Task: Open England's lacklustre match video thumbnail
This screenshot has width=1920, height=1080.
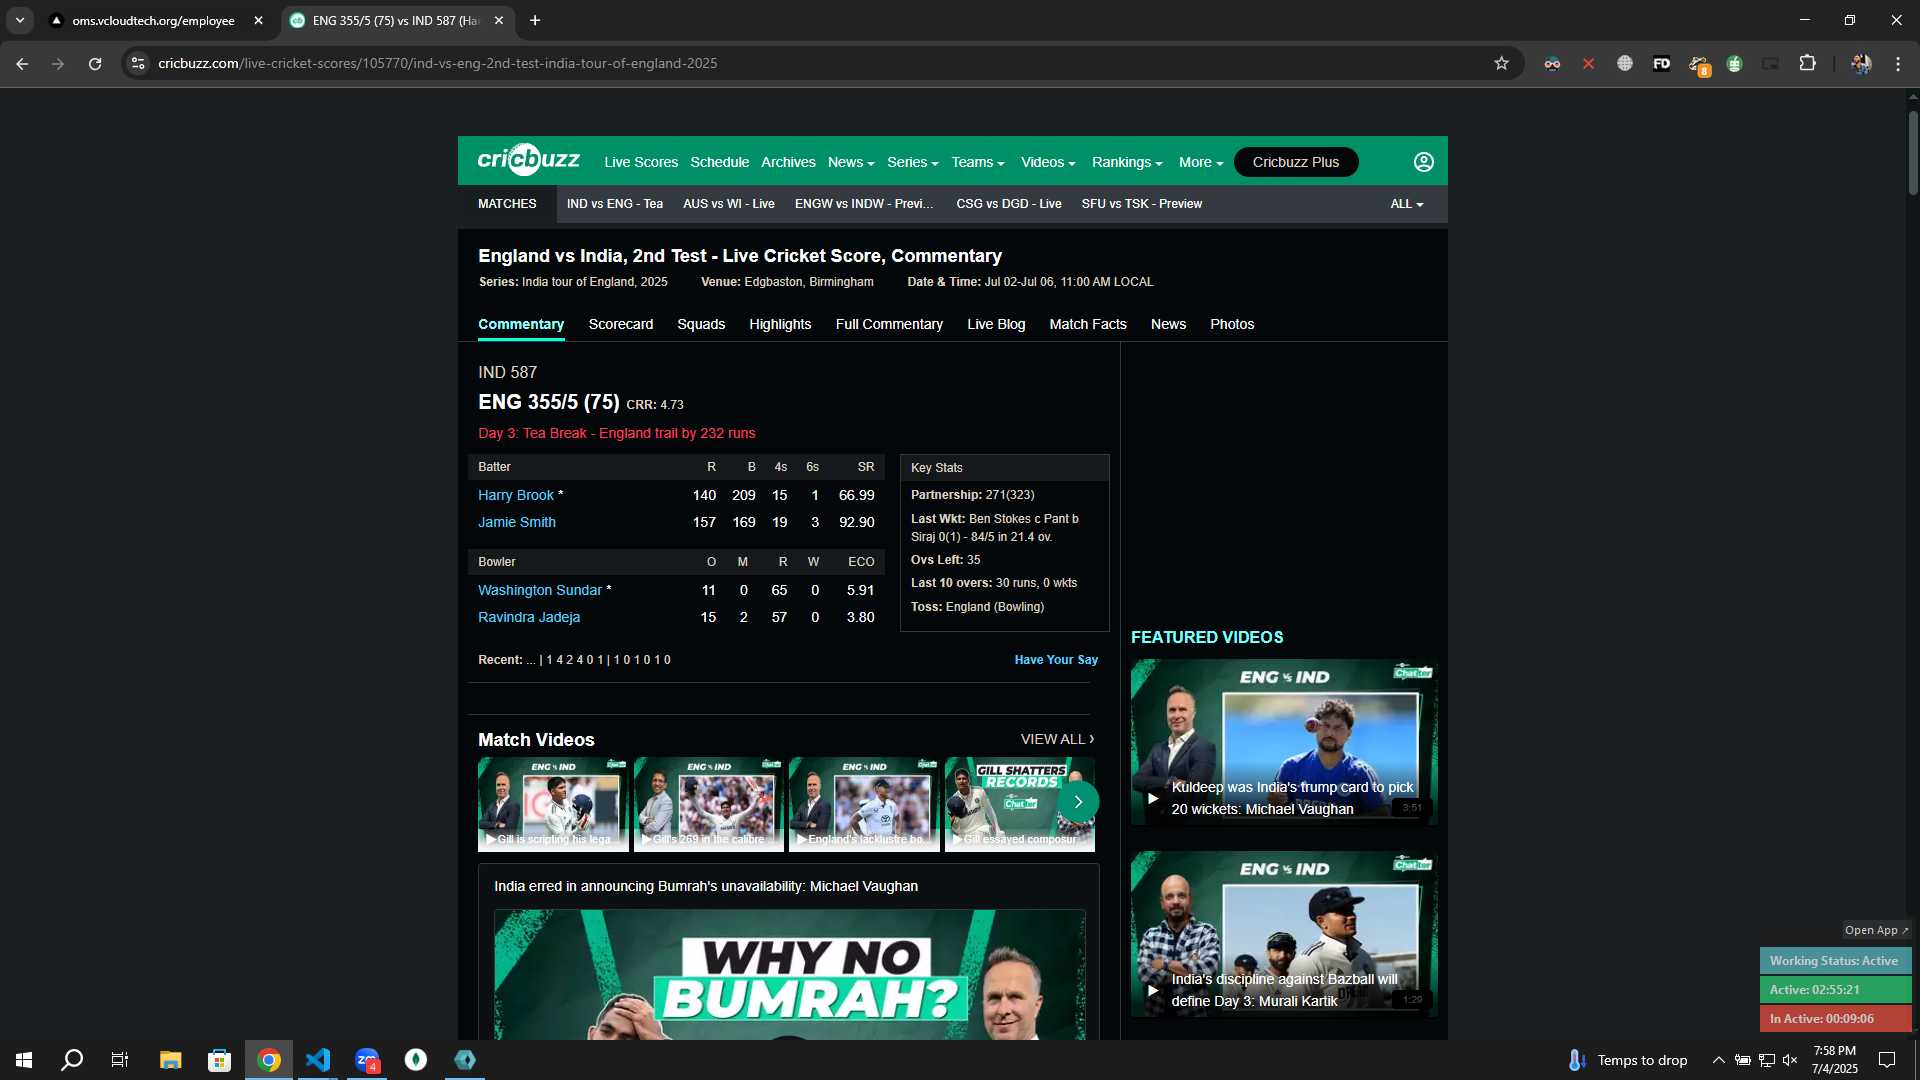Action: pos(864,804)
